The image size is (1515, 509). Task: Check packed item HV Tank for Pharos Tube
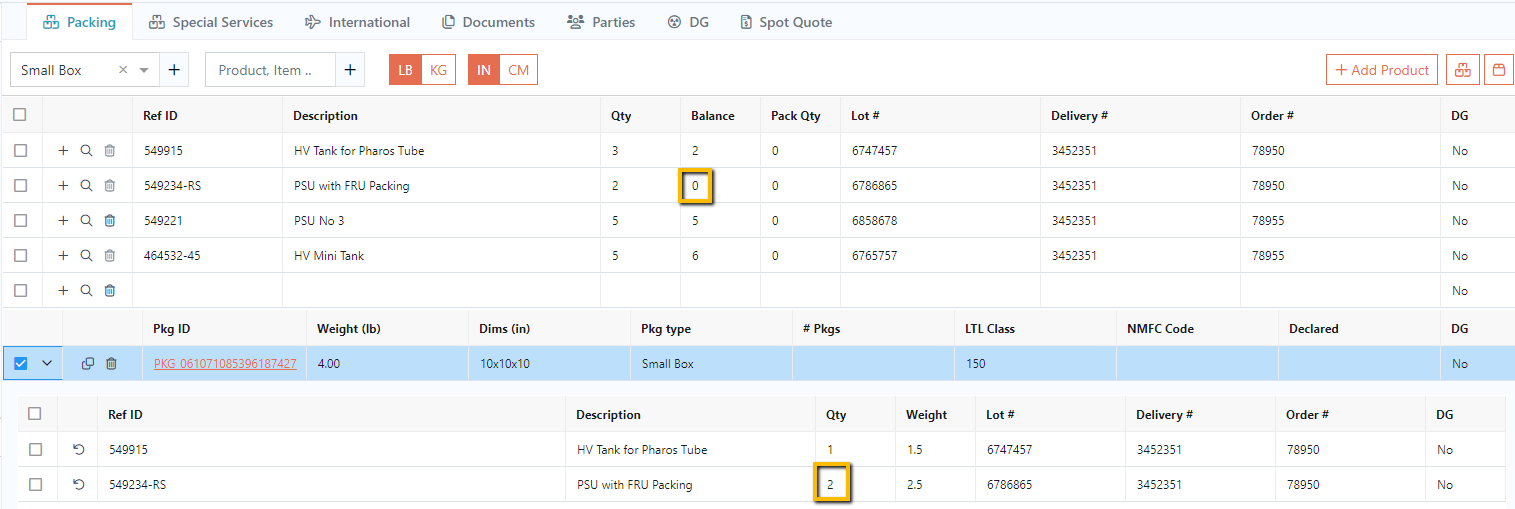[35, 449]
